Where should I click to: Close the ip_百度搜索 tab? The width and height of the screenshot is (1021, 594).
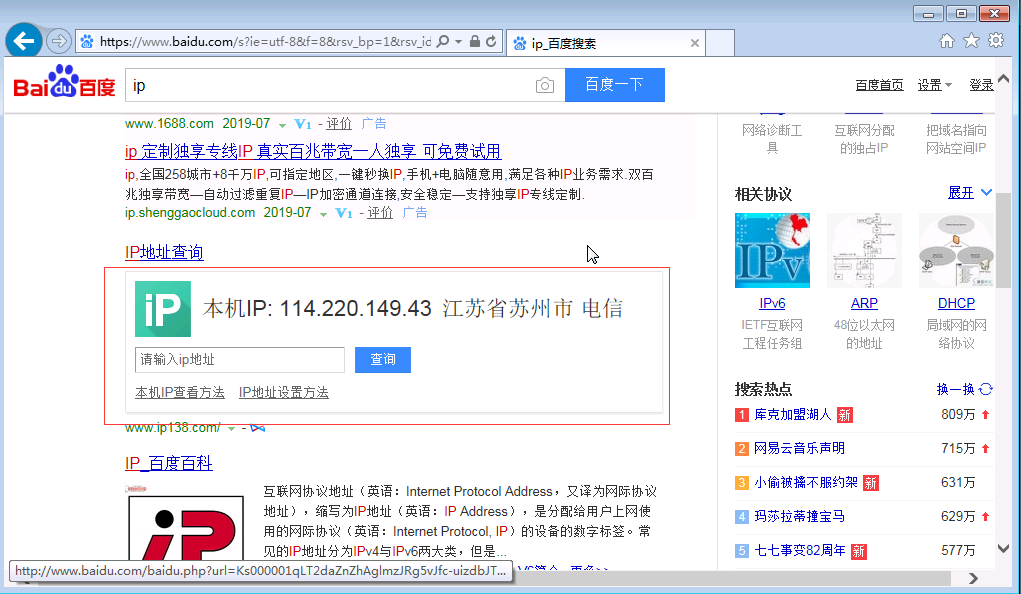click(x=695, y=43)
